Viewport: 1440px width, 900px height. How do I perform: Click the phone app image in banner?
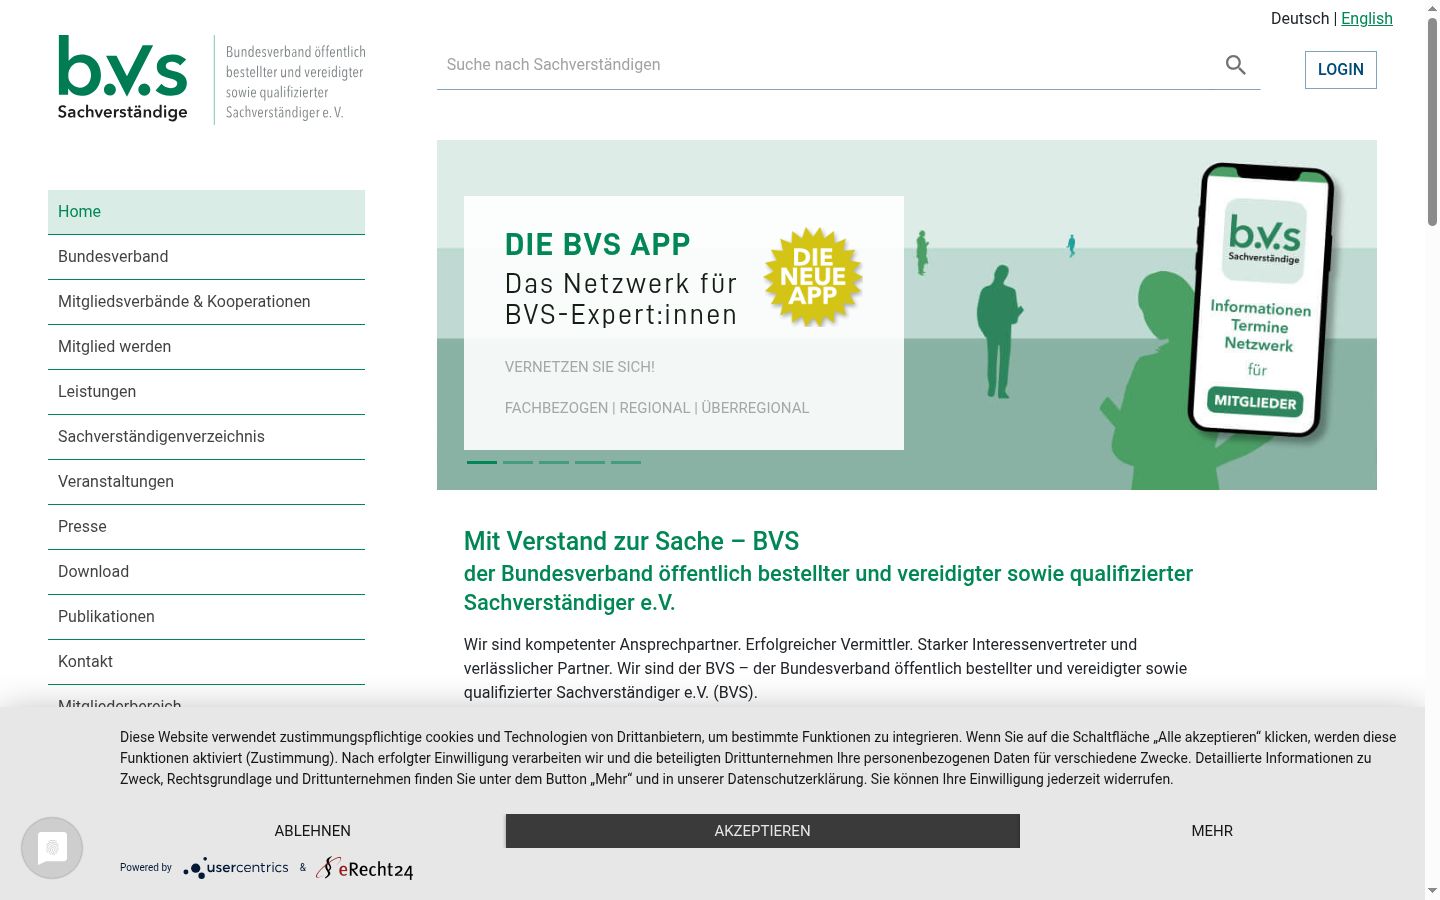click(1261, 300)
